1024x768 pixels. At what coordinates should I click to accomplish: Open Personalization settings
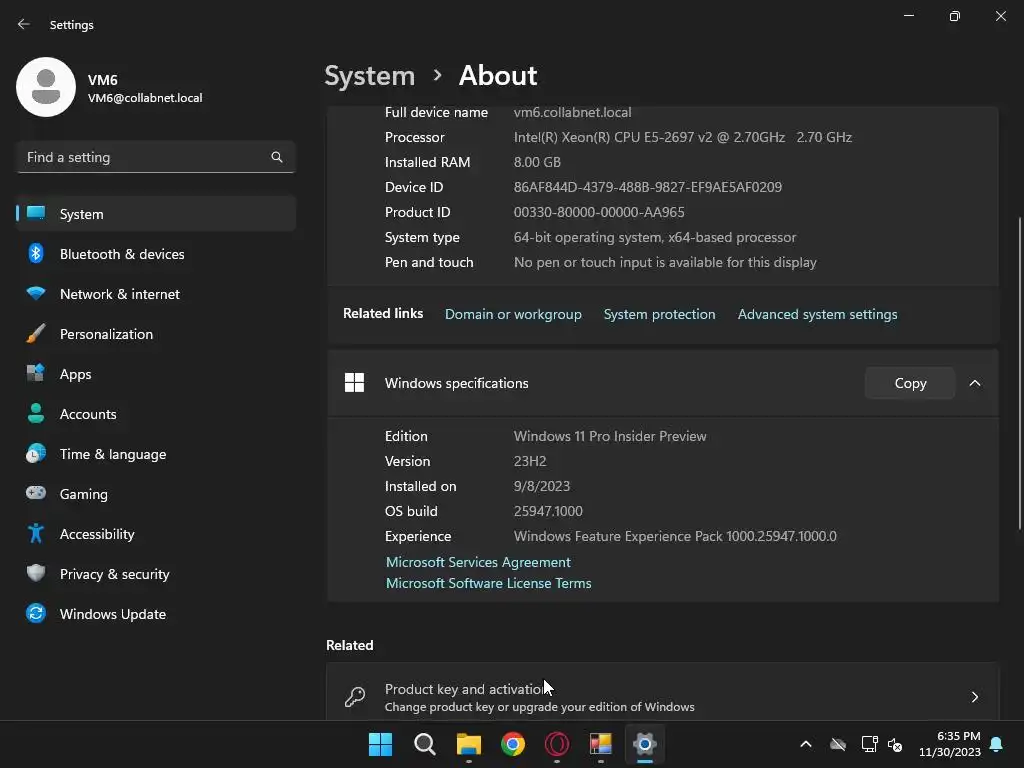click(x=155, y=334)
